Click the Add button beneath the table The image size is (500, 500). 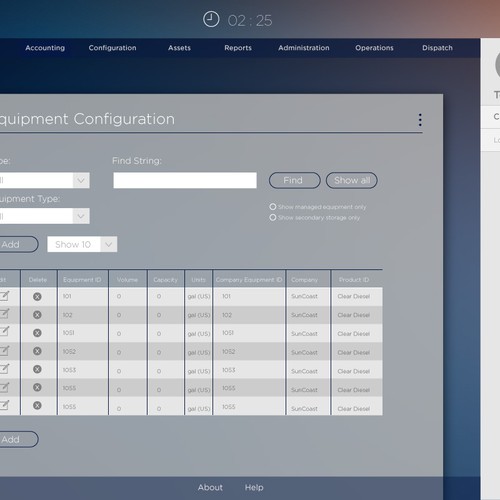pos(18,439)
